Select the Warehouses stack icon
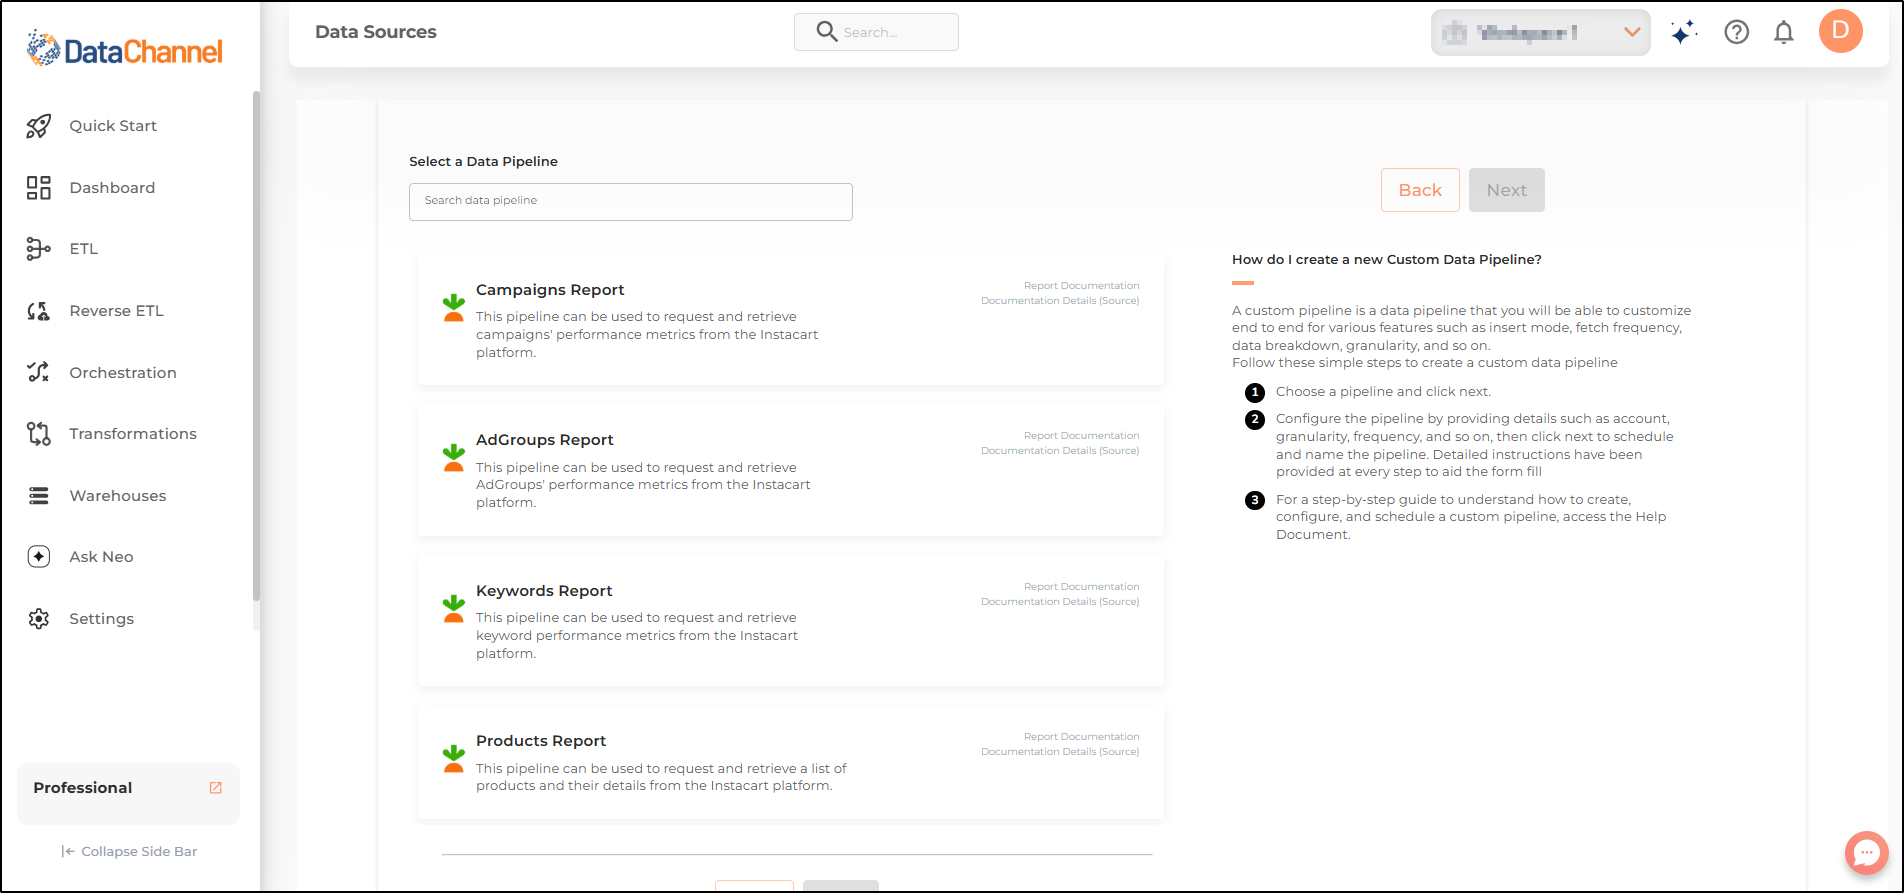The width and height of the screenshot is (1904, 893). [x=39, y=496]
